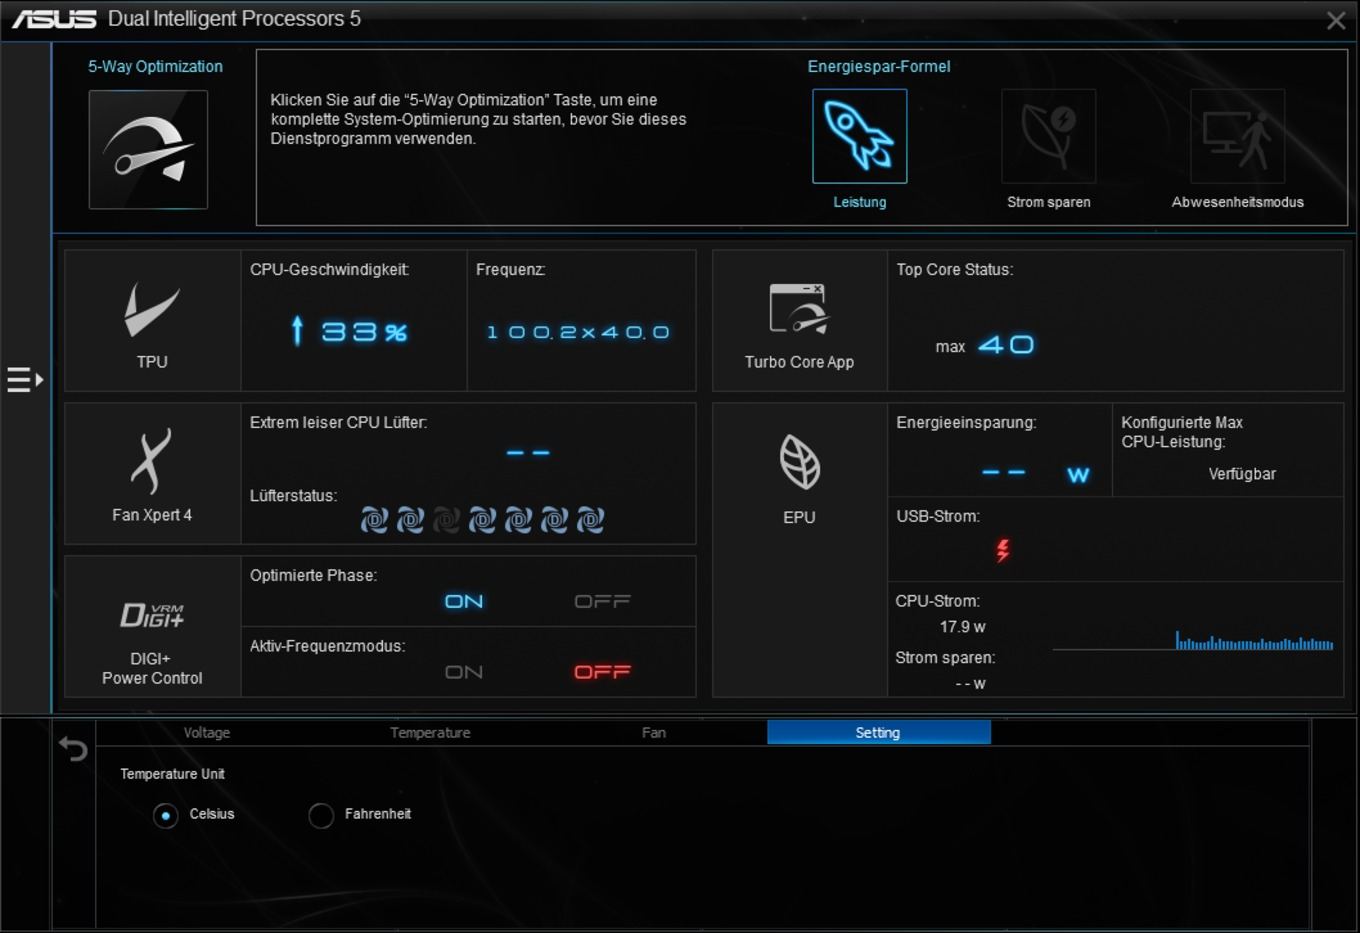Viewport: 1360px width, 933px height.
Task: Open the Turbo Core App module
Action: [x=799, y=320]
